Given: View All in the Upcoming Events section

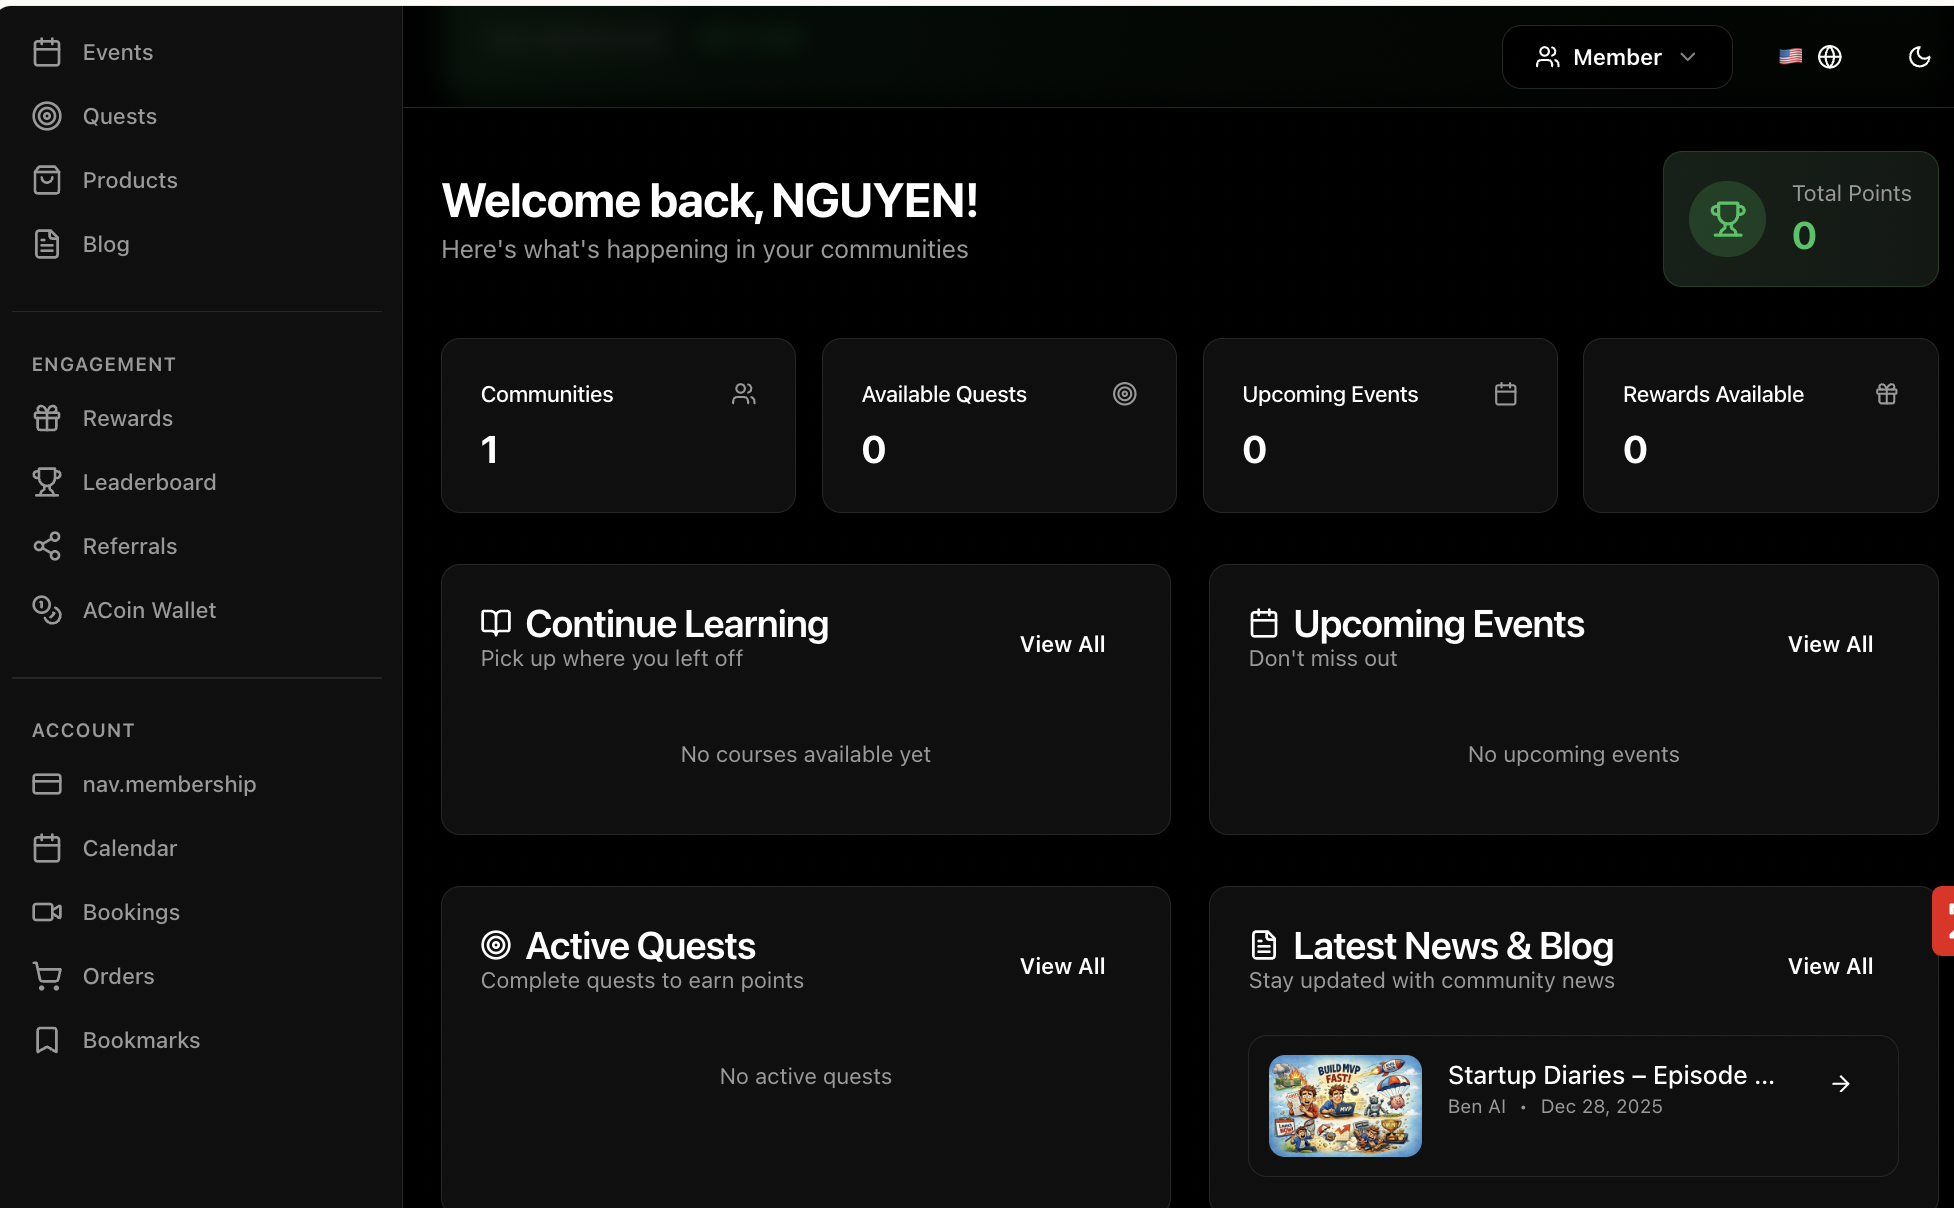Looking at the screenshot, I should pos(1830,644).
